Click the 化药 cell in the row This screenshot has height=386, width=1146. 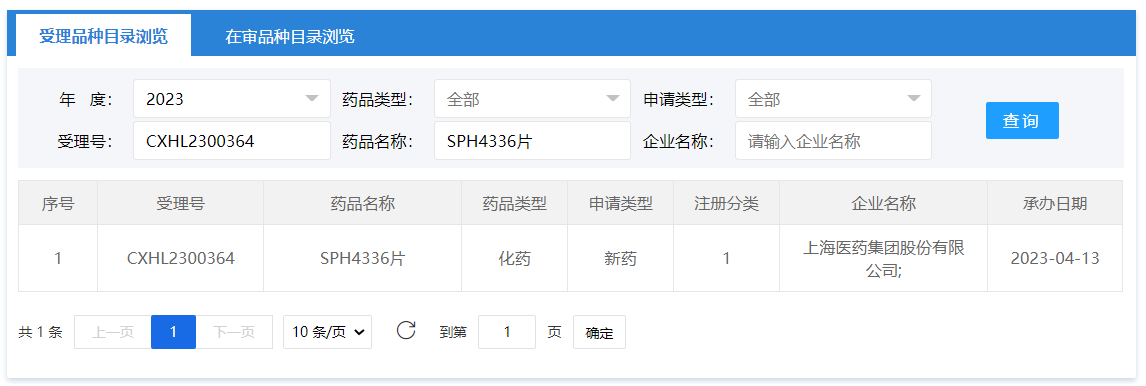[x=515, y=258]
